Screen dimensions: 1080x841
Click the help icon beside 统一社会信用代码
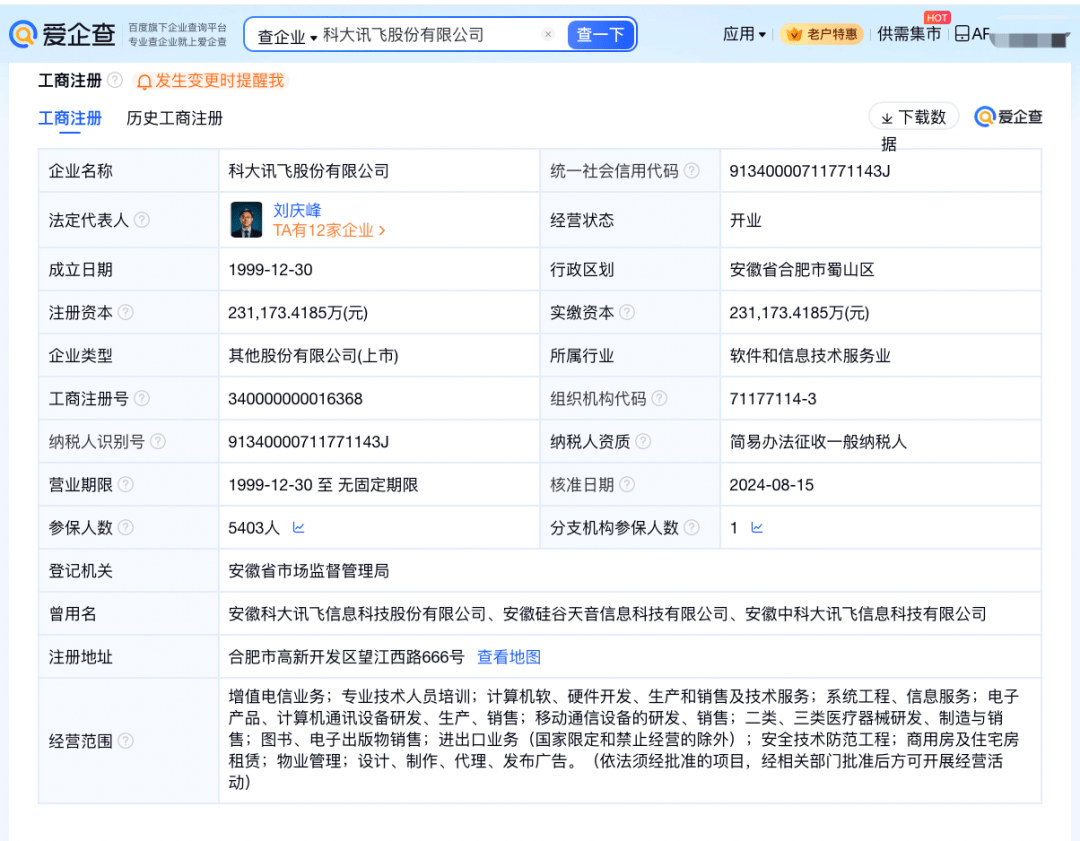coord(692,171)
